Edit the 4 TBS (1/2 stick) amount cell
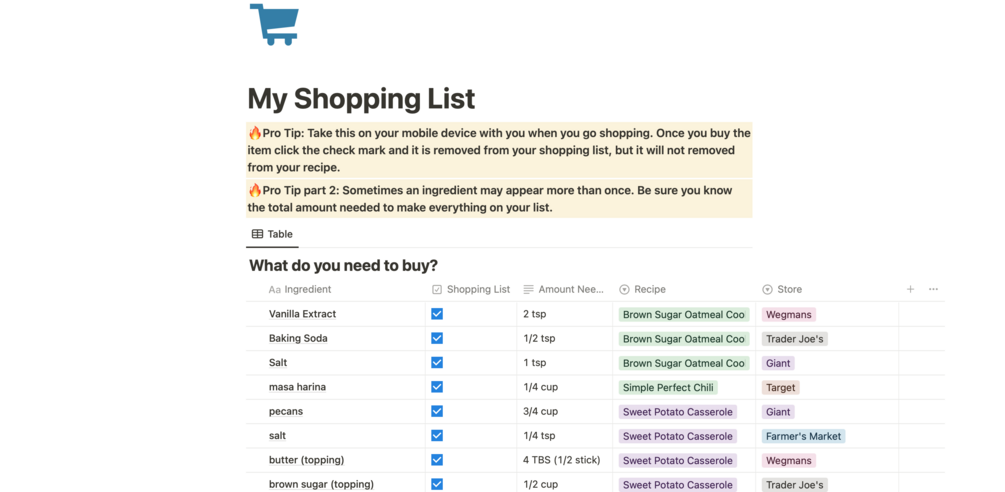The height and width of the screenshot is (492, 1005). coord(563,460)
